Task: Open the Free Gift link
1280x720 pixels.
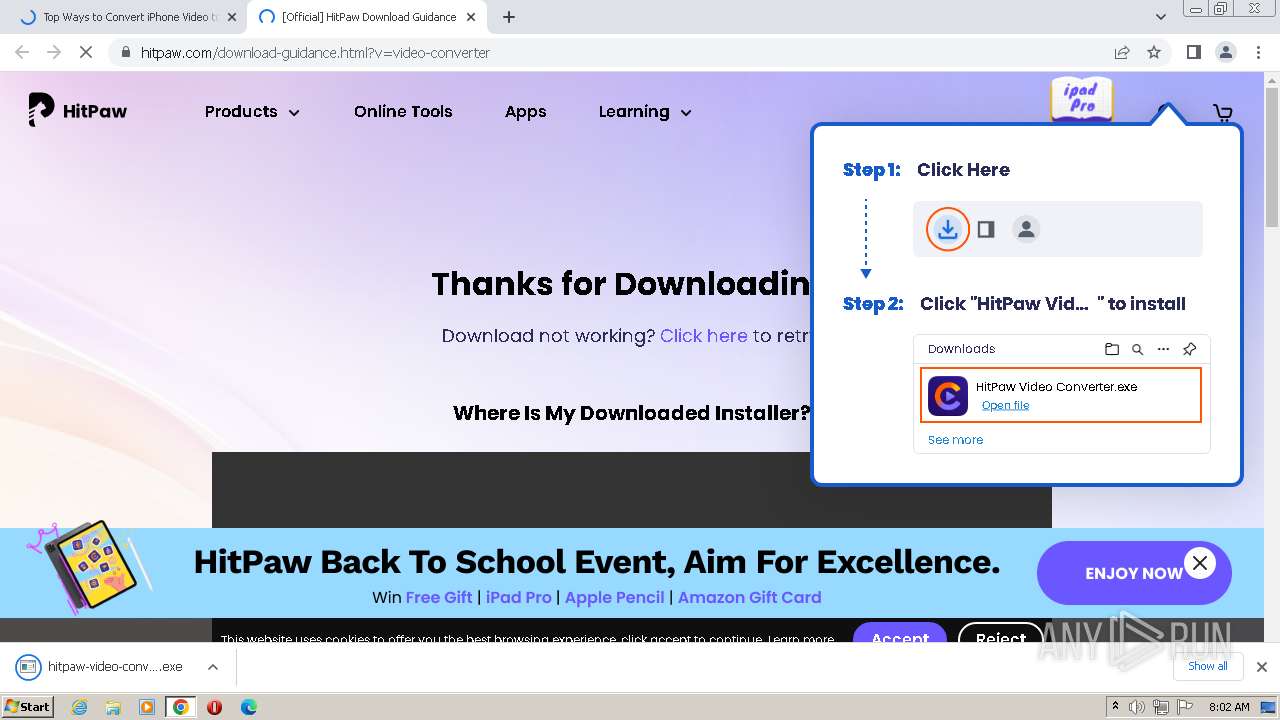Action: coord(438,597)
